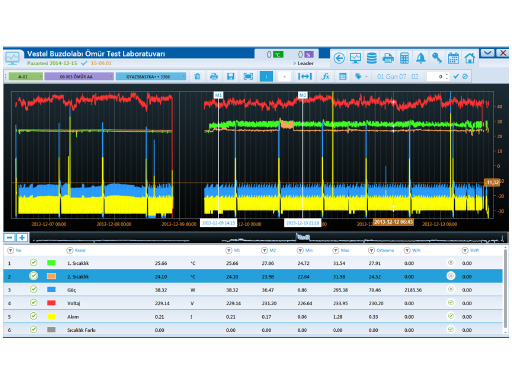512x384 pixels.
Task: Click the green °C indicator badge
Action: pyautogui.click(x=278, y=54)
